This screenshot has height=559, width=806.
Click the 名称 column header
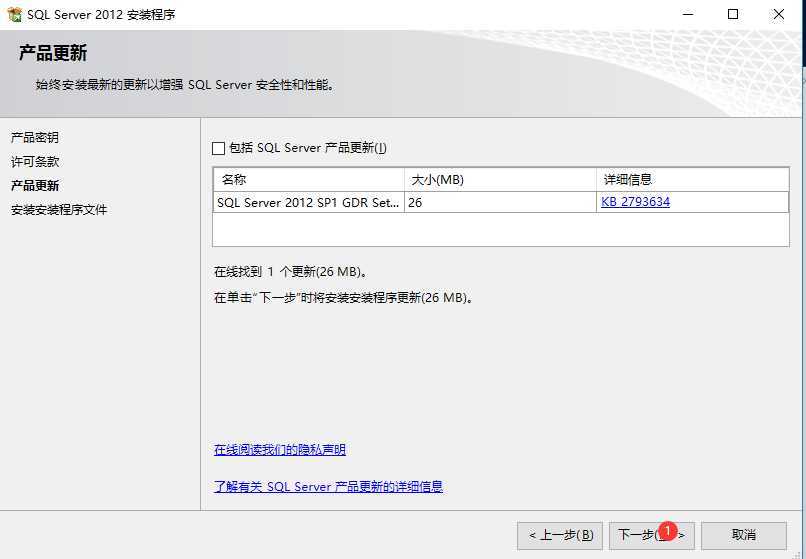(x=309, y=179)
